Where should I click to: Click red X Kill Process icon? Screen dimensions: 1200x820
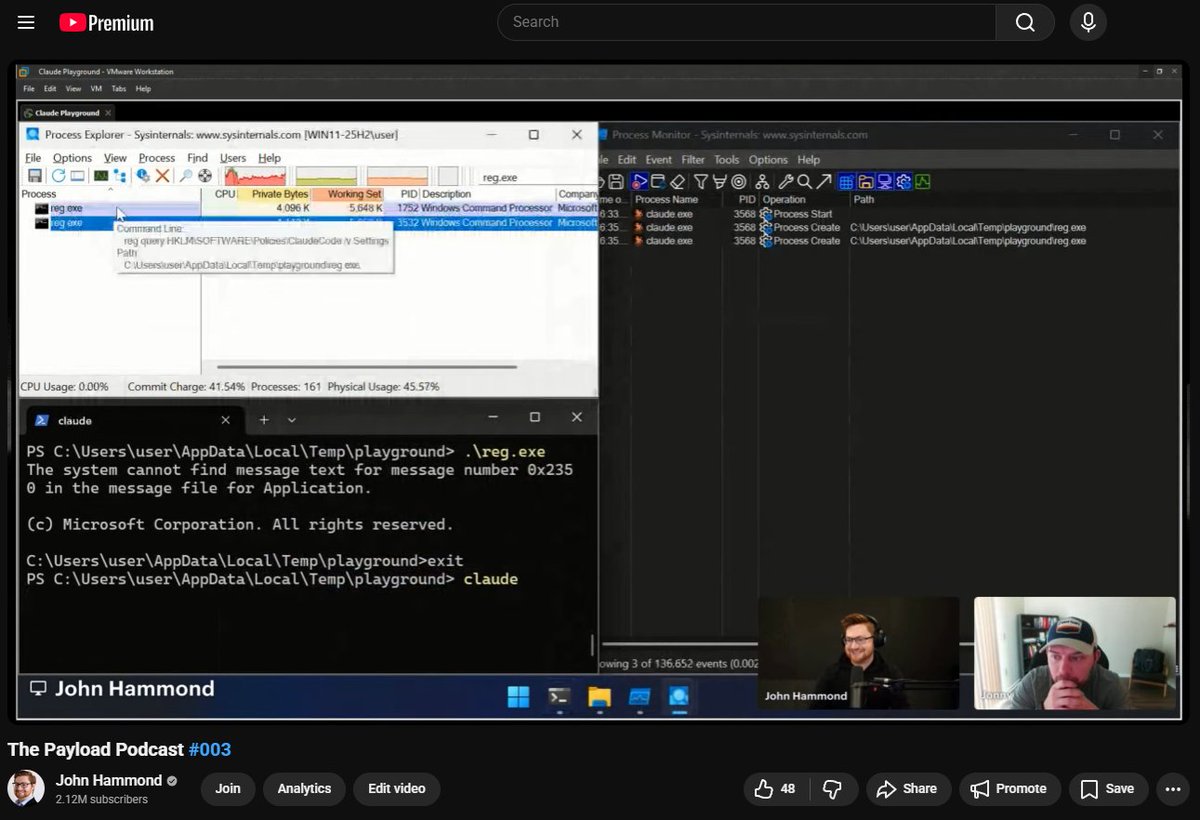[x=162, y=176]
